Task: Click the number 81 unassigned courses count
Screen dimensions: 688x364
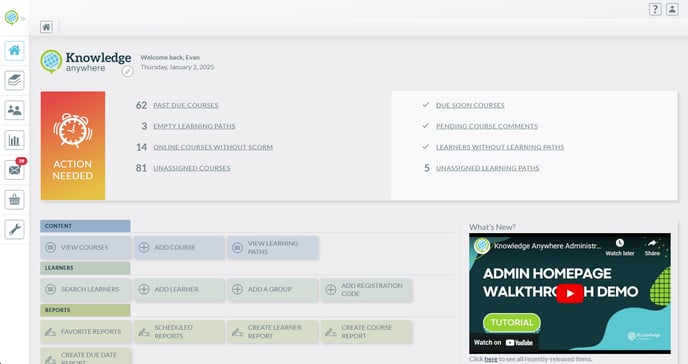Action: (141, 168)
